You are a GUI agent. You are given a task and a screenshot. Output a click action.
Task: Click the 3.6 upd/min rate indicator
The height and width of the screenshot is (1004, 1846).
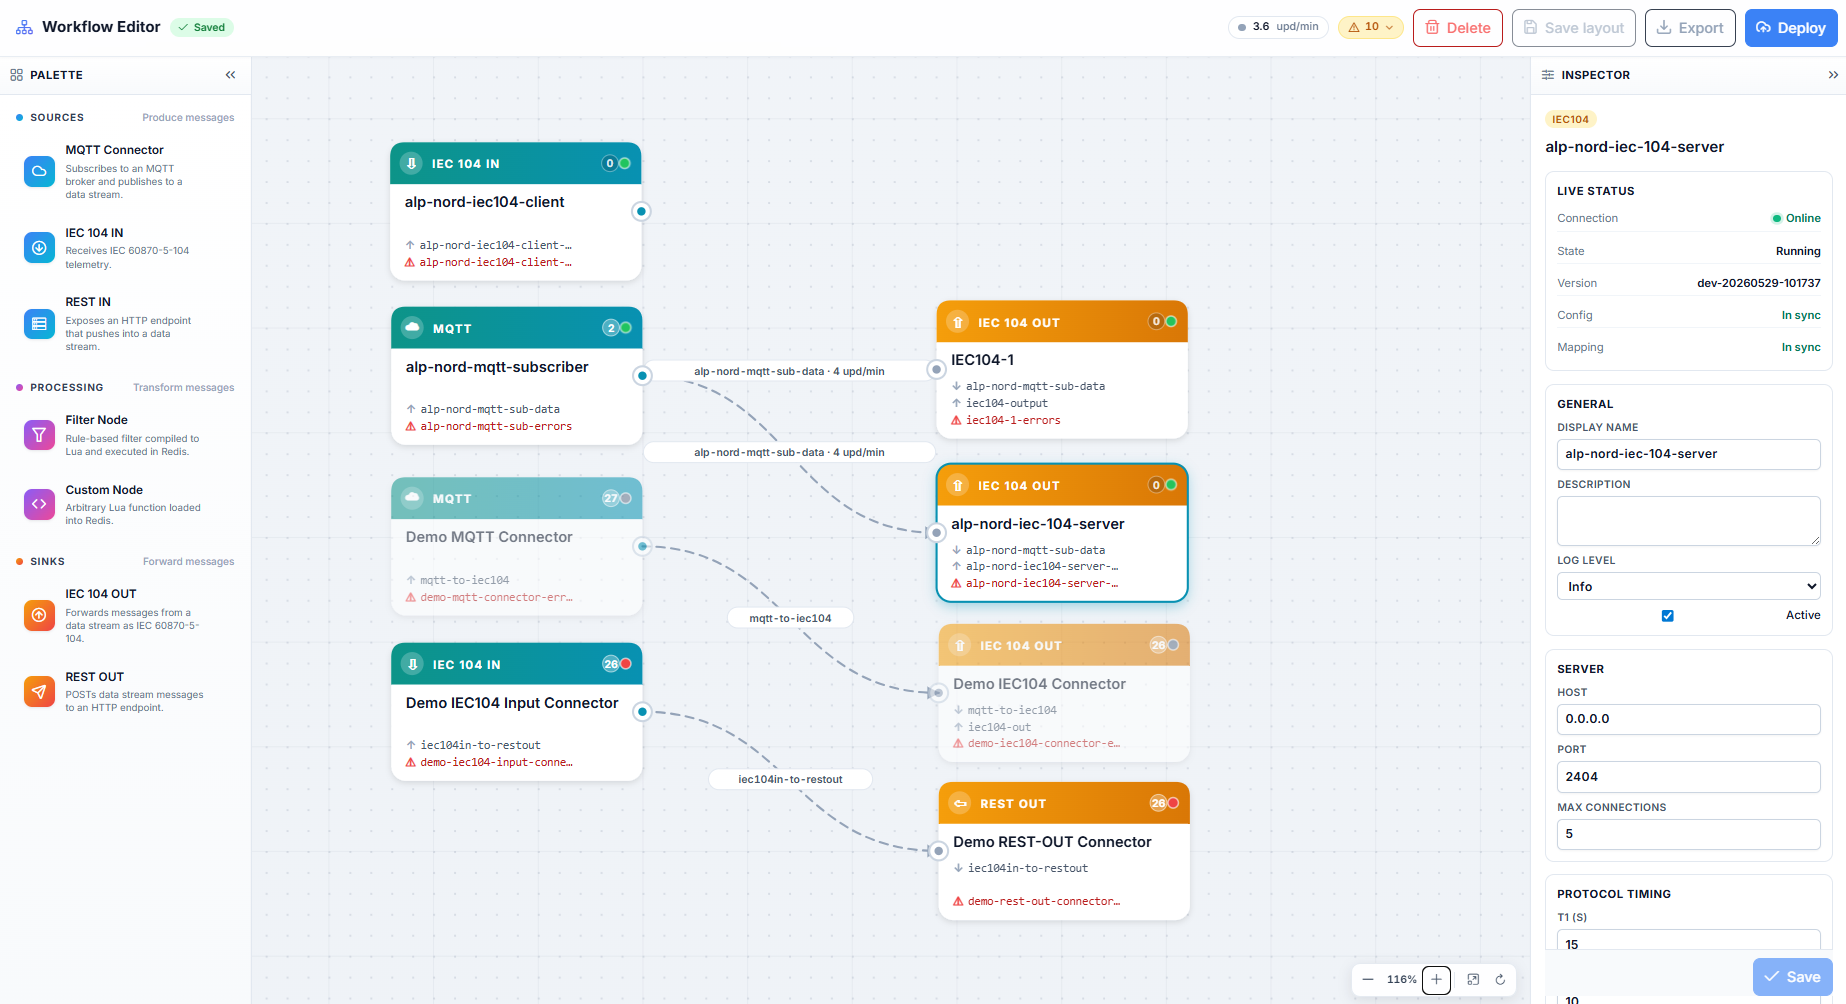(1278, 27)
